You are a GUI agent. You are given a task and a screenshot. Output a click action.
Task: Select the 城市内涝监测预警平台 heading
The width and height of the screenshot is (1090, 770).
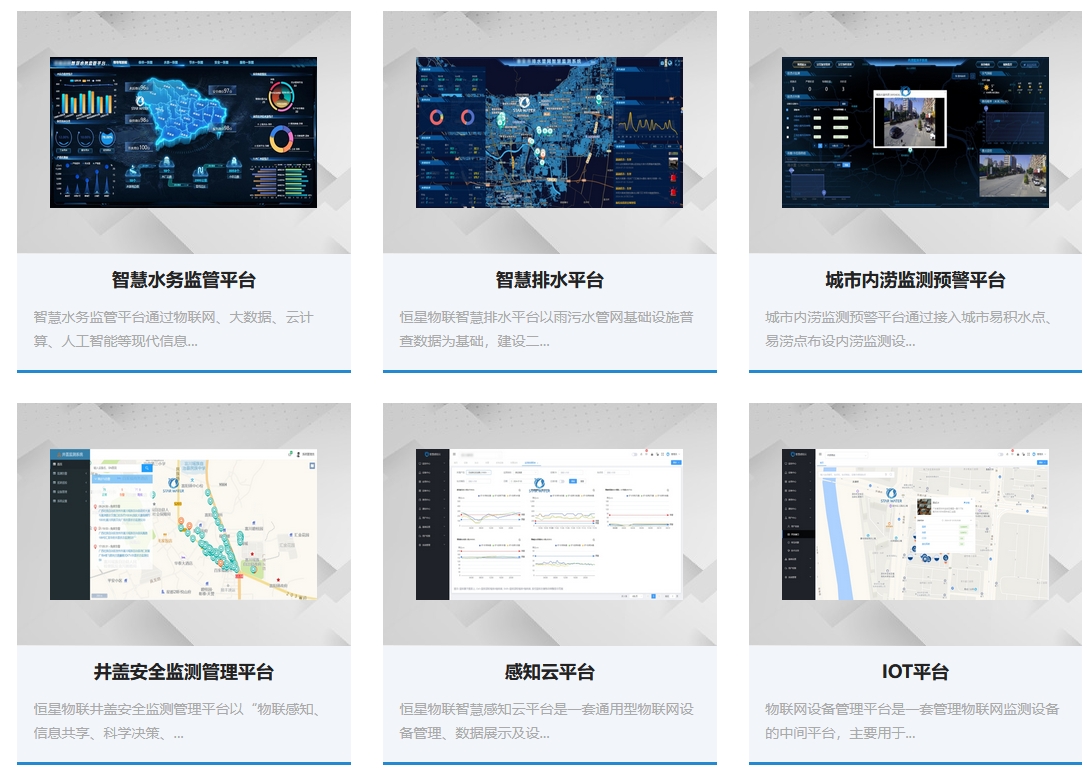coord(915,280)
